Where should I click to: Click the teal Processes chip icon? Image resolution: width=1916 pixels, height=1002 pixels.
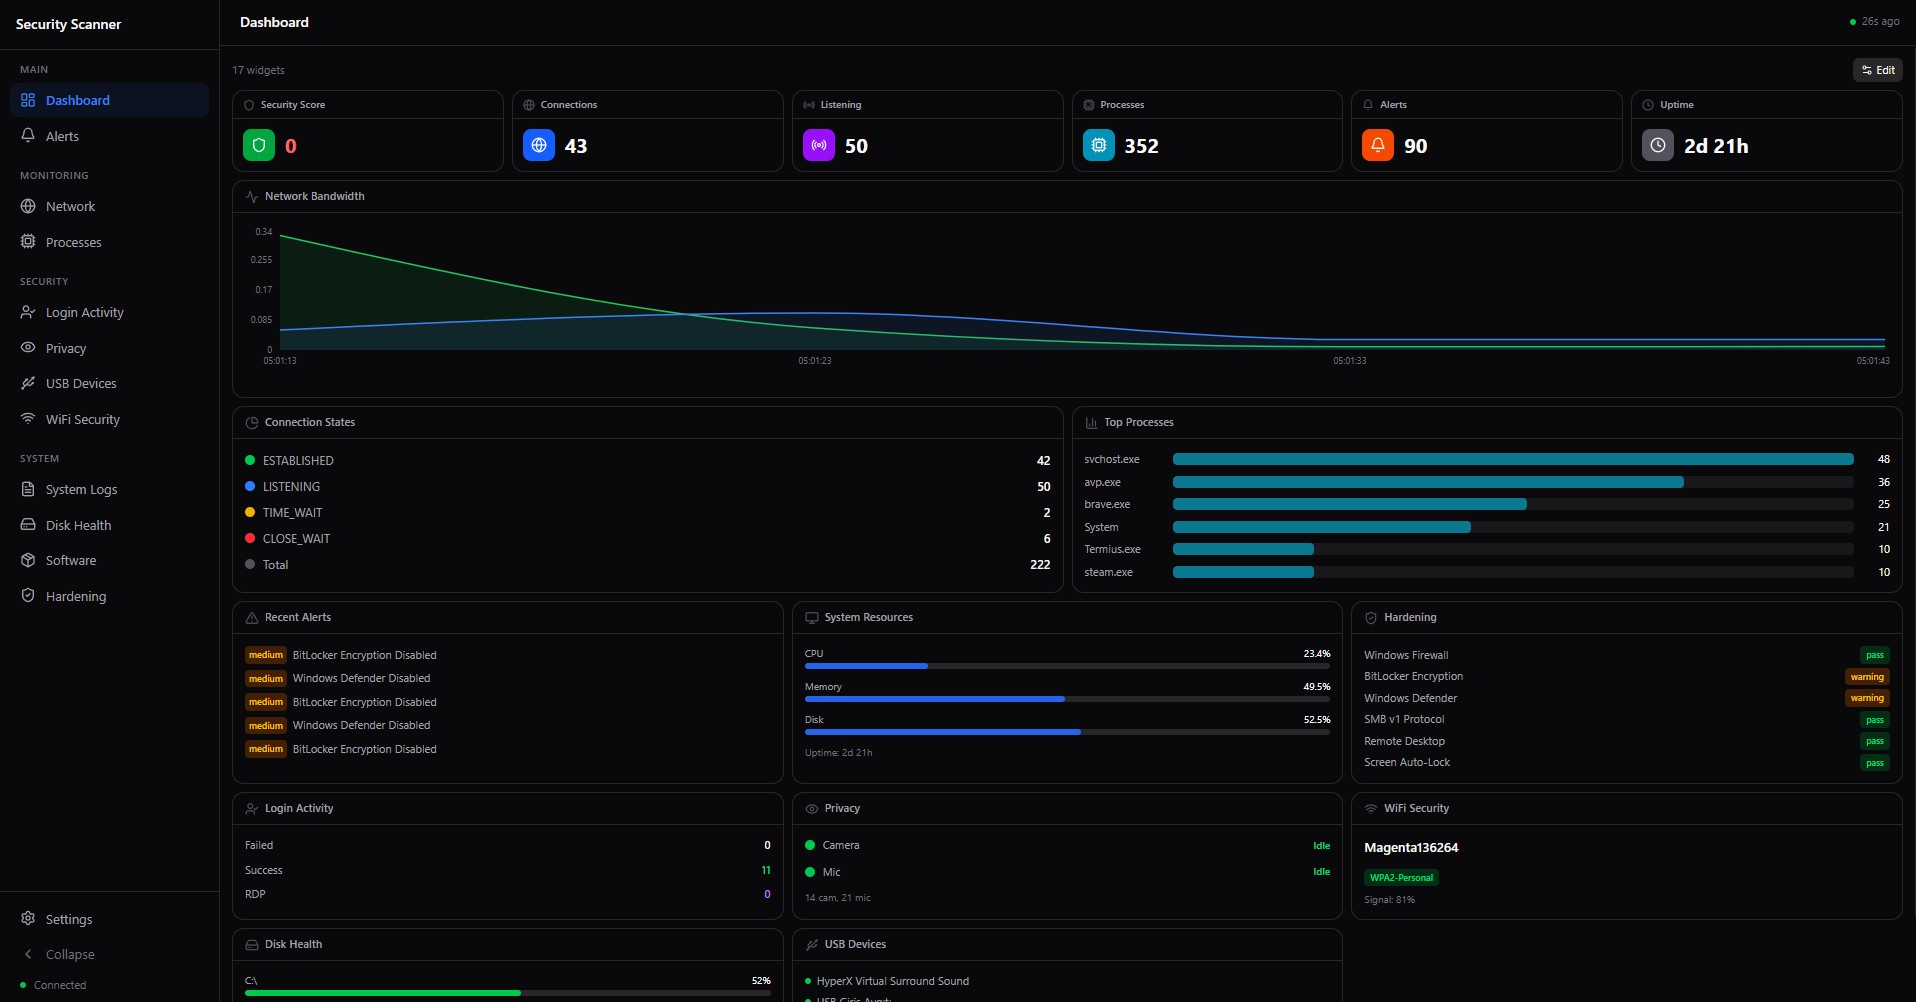tap(1099, 146)
